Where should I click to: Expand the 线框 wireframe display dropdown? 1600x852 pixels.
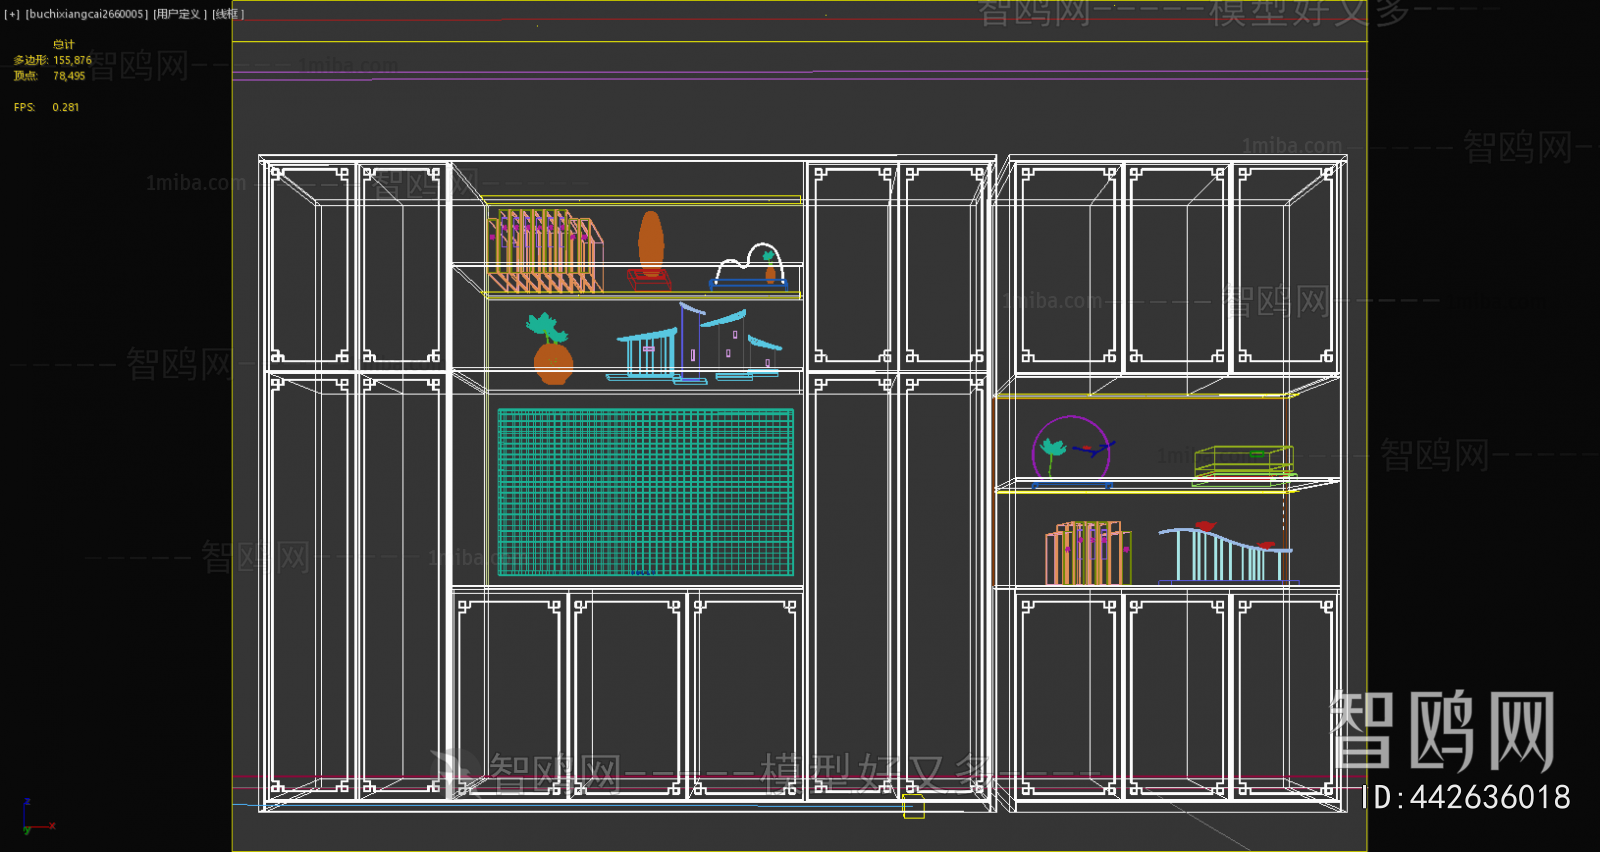pos(228,14)
